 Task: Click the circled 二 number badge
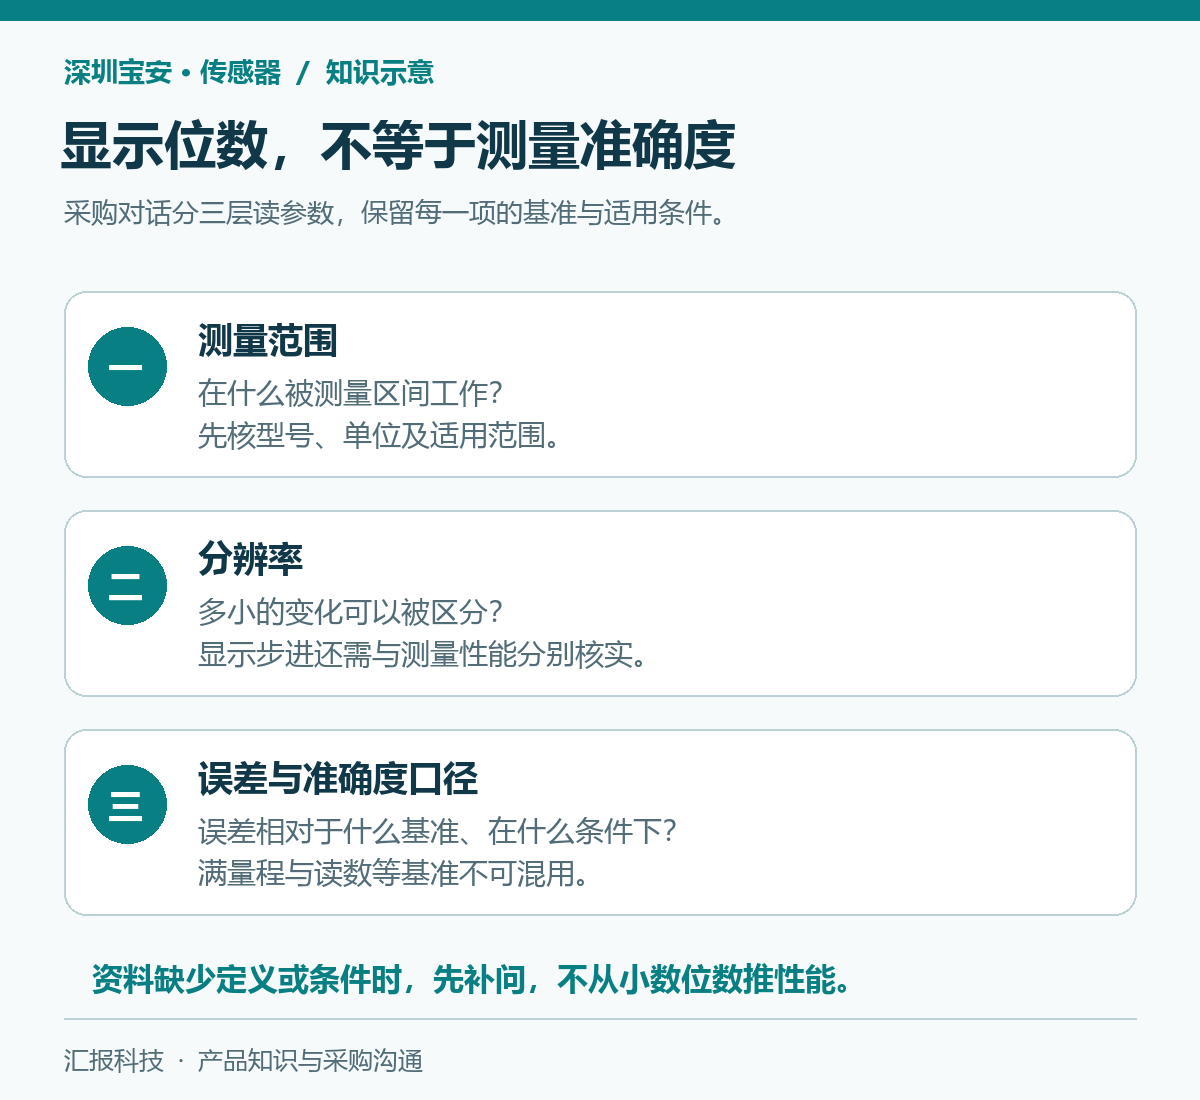(x=127, y=585)
